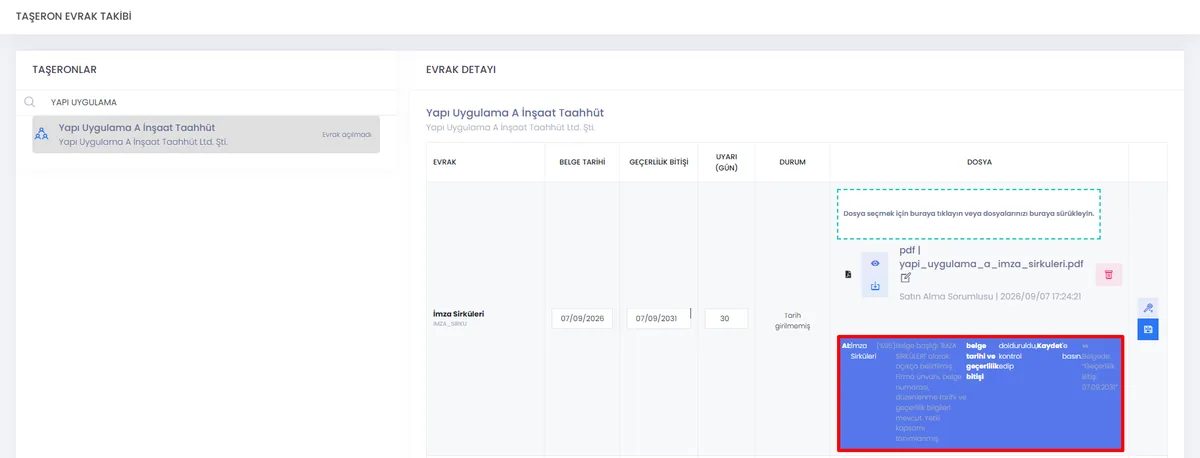Click the EVRAK DETAYI panel heading
1200x458 pixels.
pos(461,69)
